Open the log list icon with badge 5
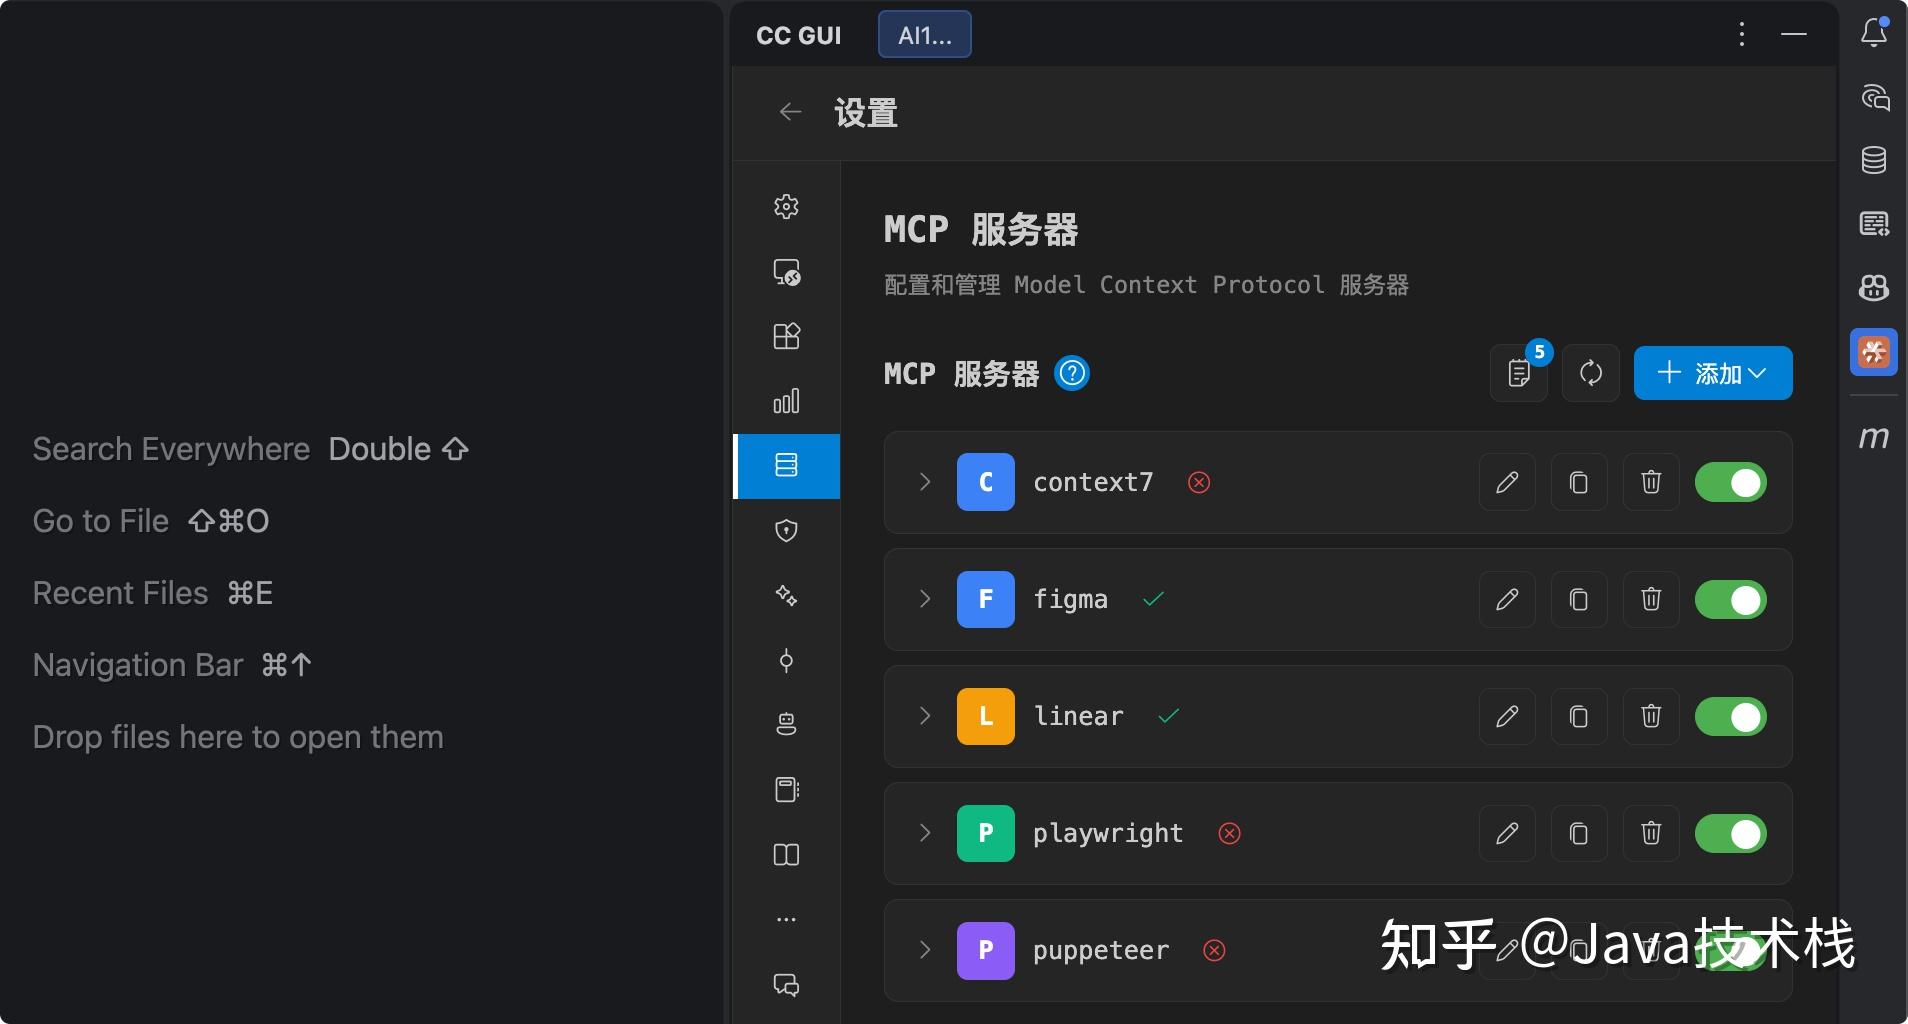This screenshot has height=1024, width=1908. point(1519,373)
